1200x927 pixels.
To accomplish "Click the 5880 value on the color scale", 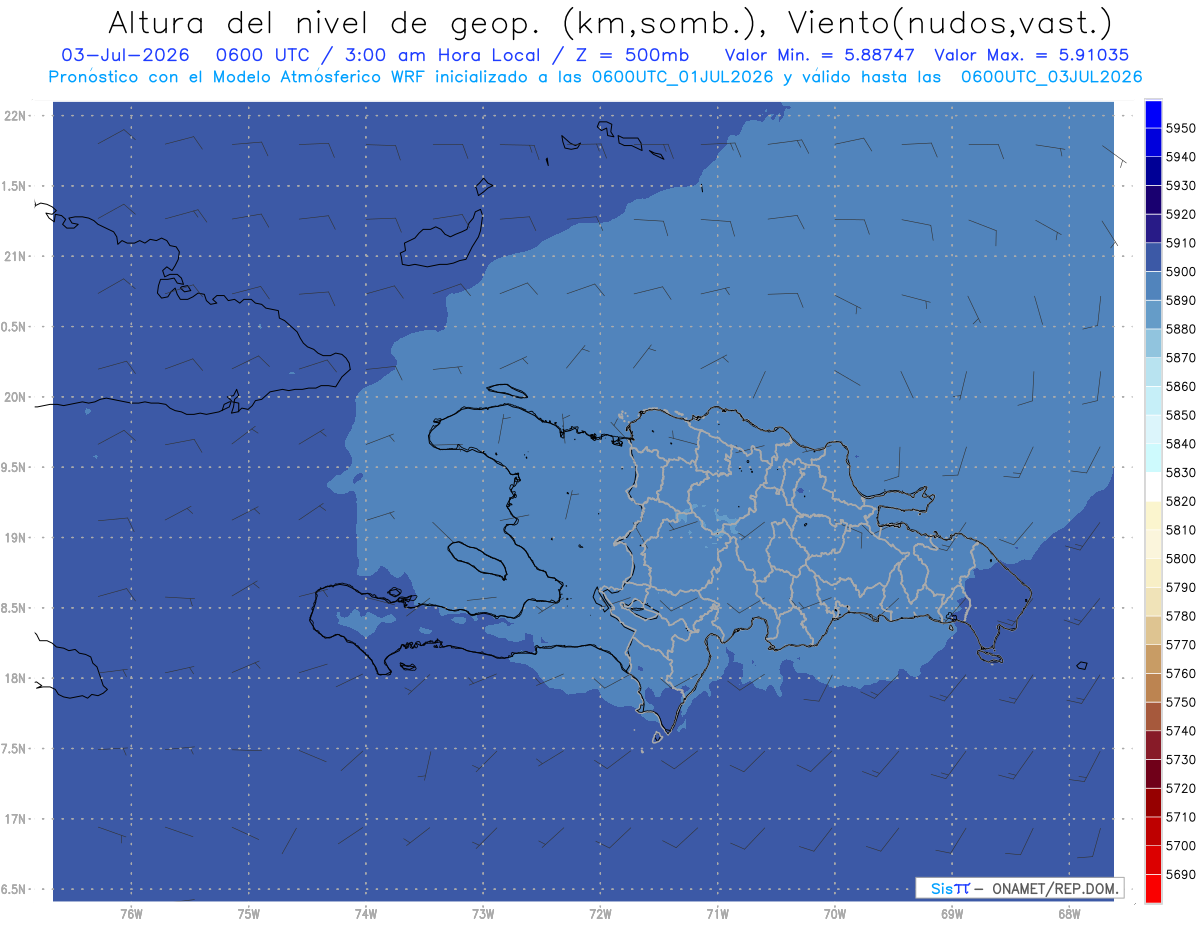I will (x=1180, y=329).
